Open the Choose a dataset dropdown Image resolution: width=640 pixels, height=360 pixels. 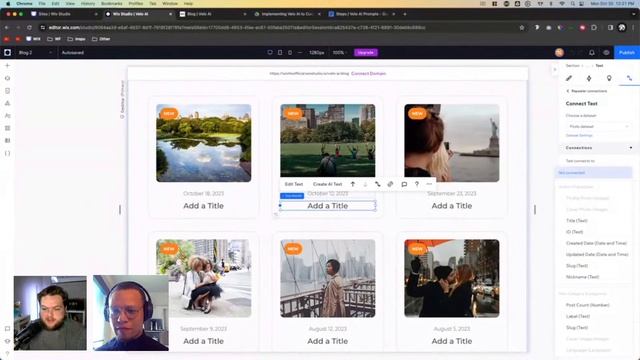pyautogui.click(x=598, y=127)
